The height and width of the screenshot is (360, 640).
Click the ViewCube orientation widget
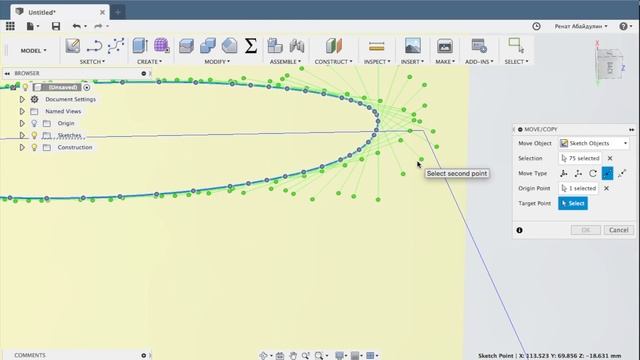[609, 63]
